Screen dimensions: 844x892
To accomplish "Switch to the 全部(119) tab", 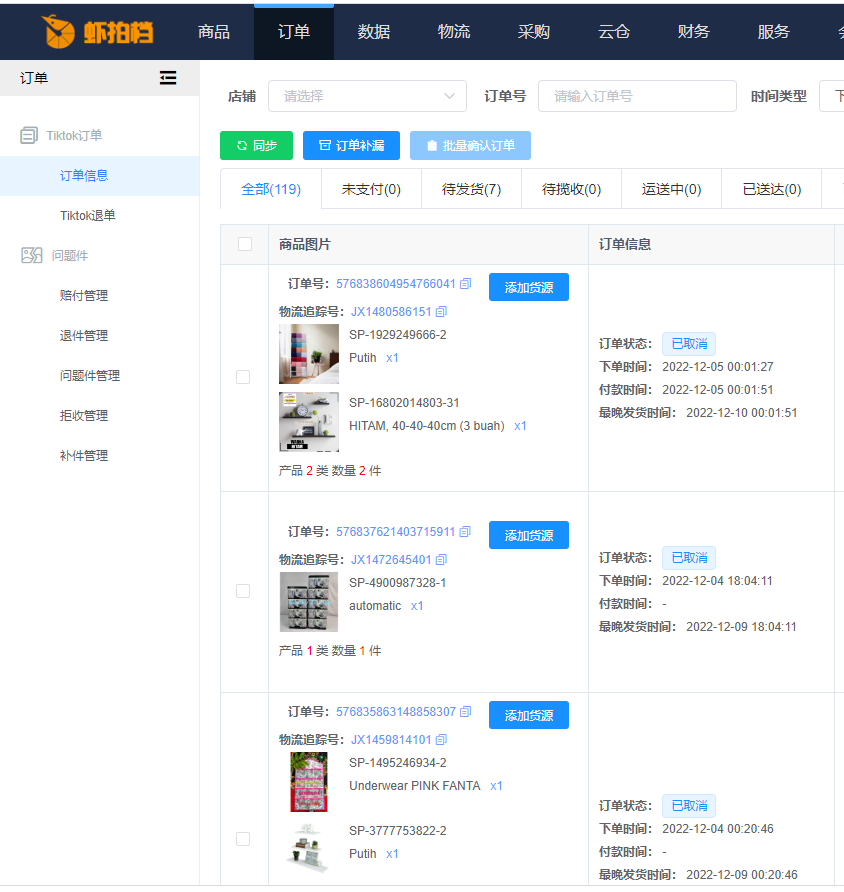I will [271, 189].
